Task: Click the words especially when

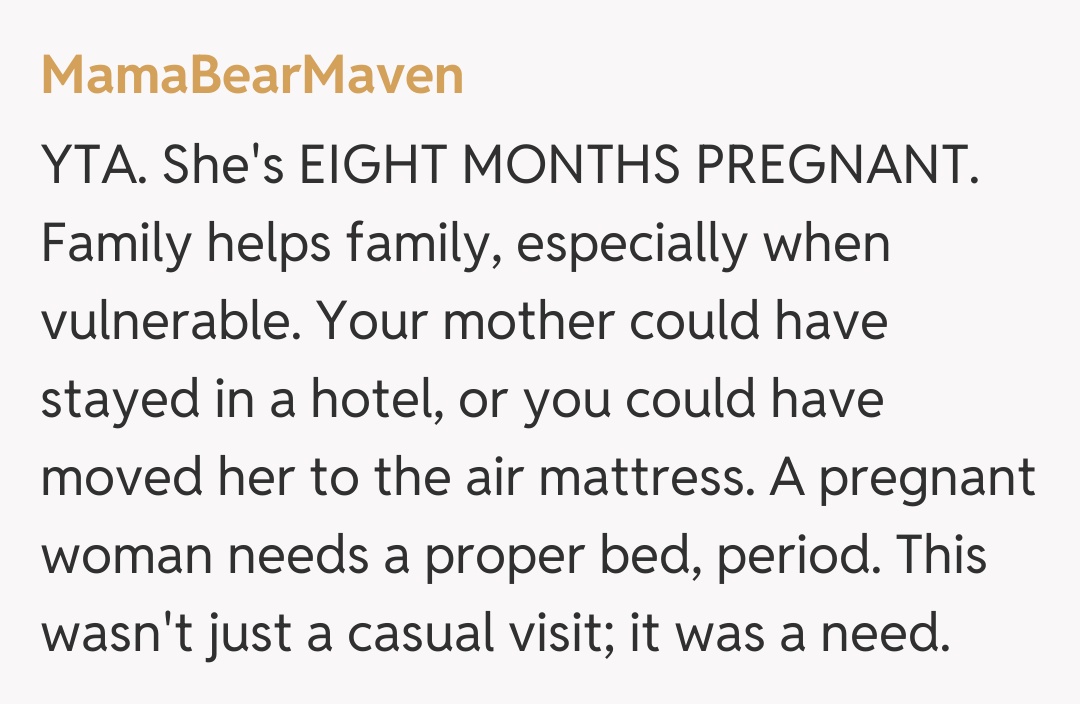Action: point(702,246)
